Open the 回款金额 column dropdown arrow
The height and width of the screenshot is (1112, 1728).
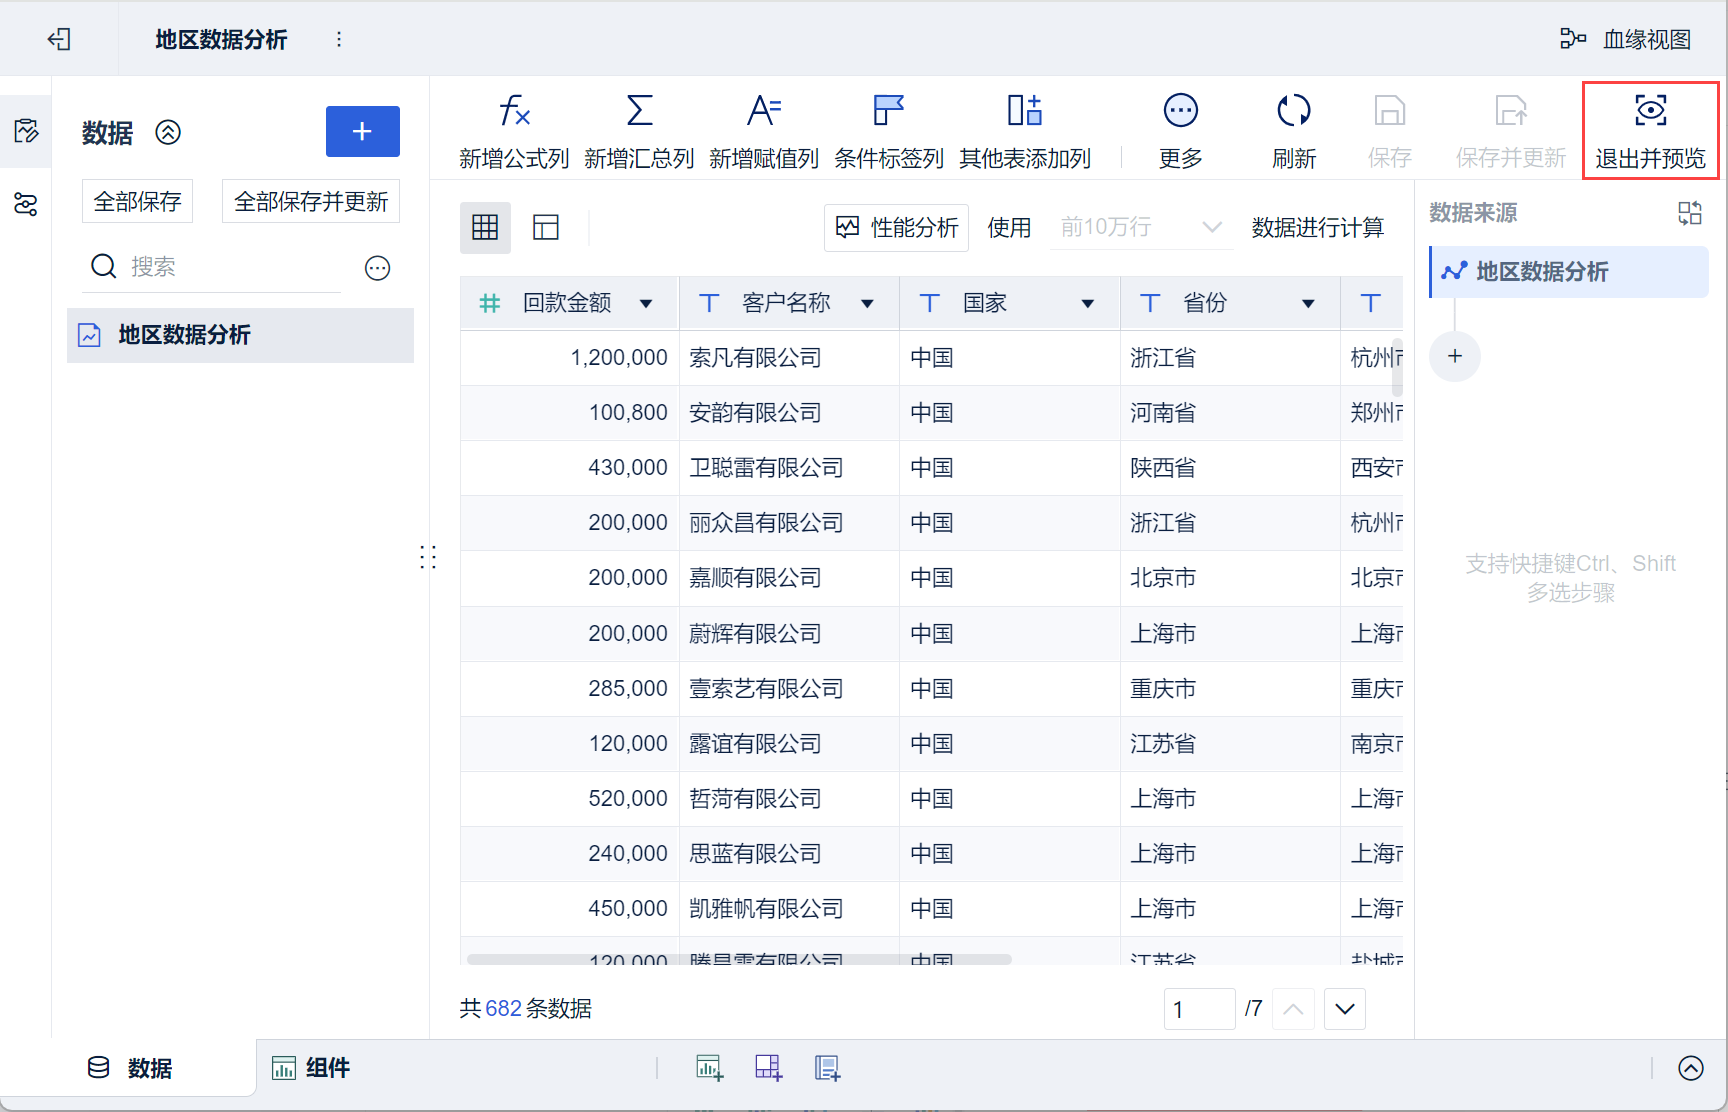click(646, 304)
